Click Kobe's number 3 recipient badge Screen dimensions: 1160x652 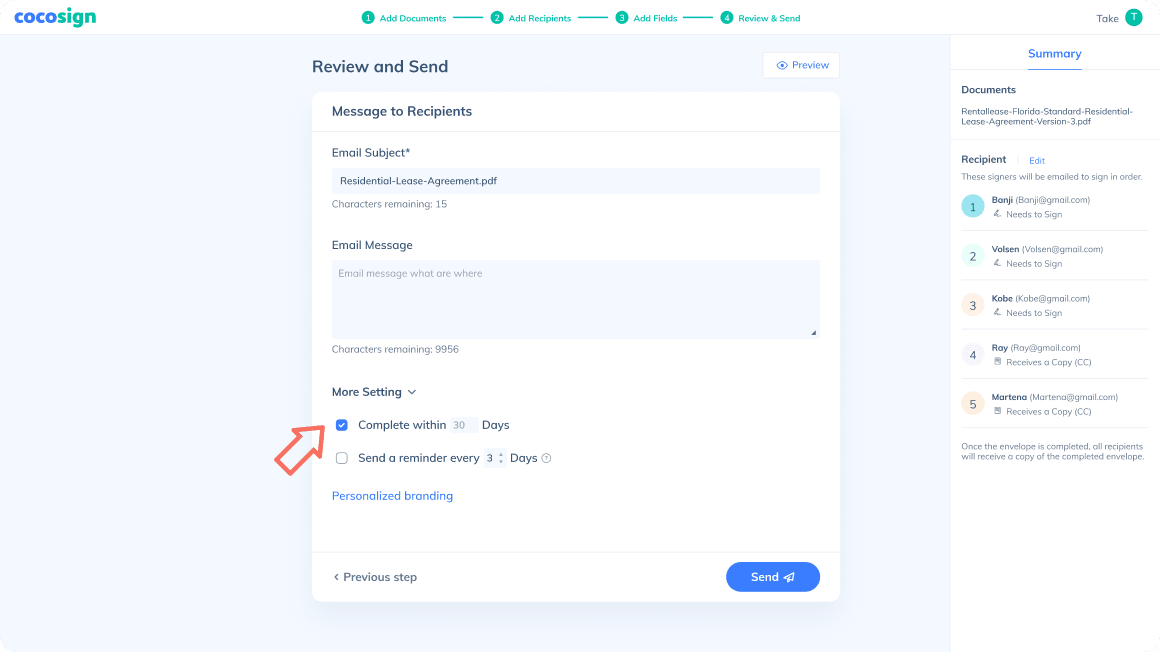973,305
